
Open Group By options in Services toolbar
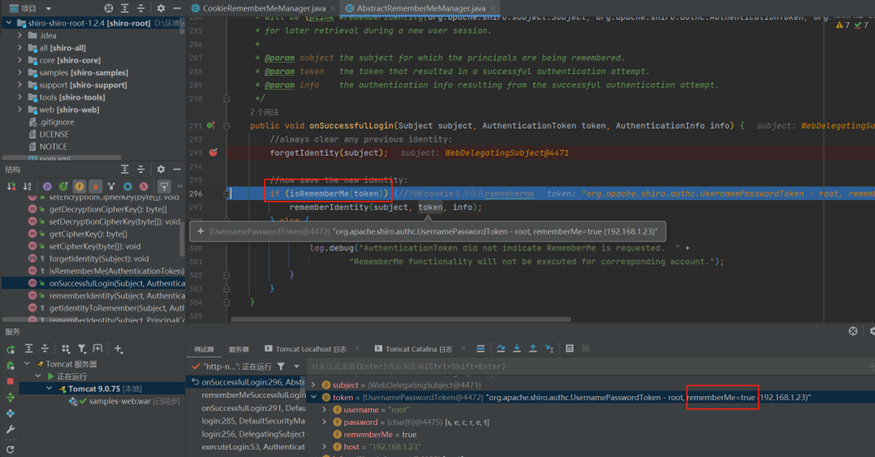pyautogui.click(x=66, y=349)
